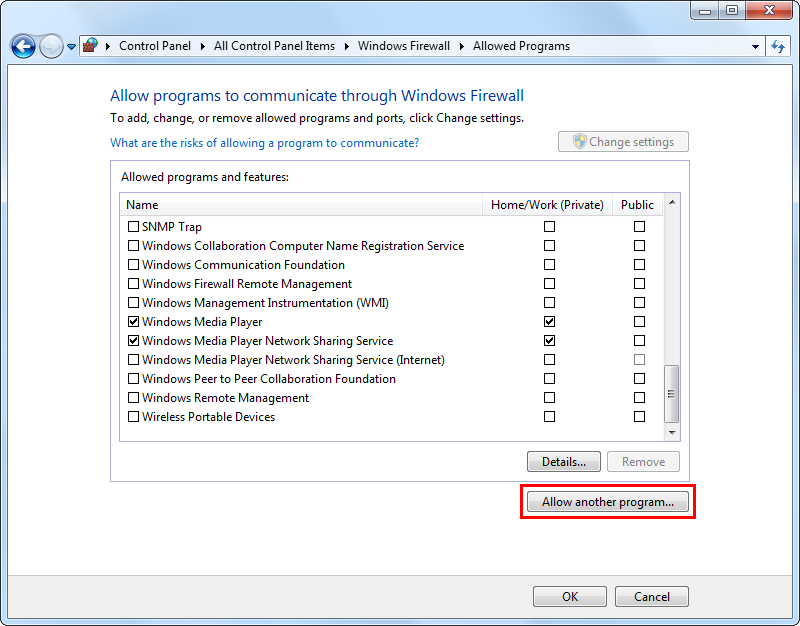
Task: Open the risks of allowing a program link
Action: (264, 143)
